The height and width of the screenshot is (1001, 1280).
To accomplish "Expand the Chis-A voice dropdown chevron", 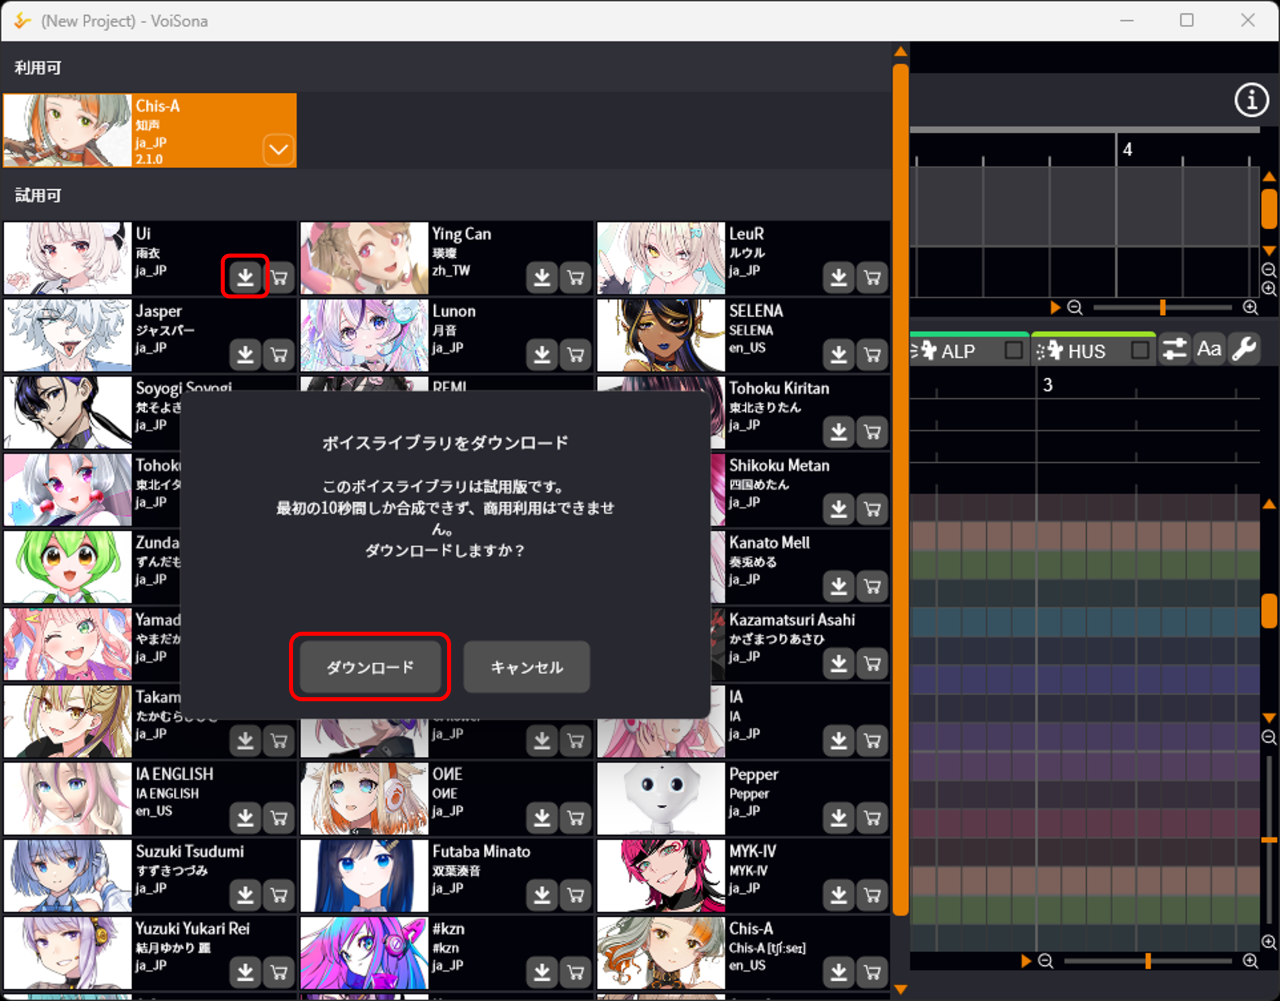I will [278, 150].
